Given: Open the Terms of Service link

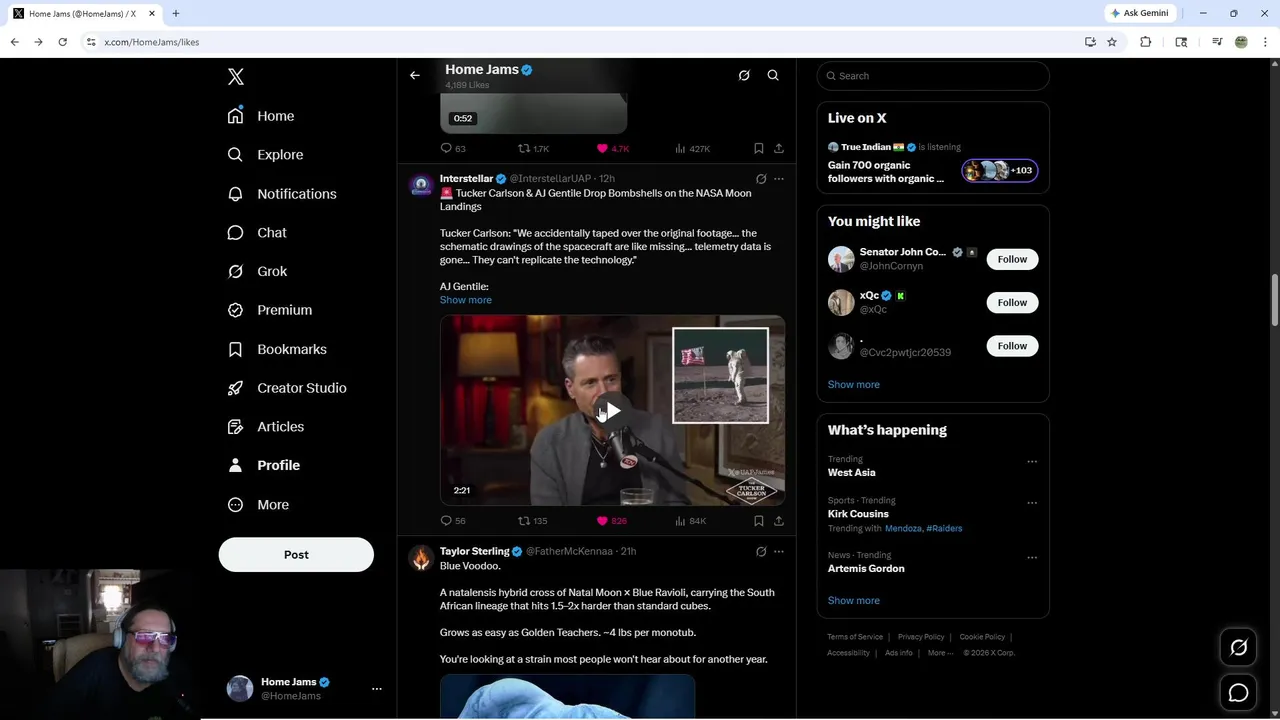Looking at the screenshot, I should (x=855, y=637).
